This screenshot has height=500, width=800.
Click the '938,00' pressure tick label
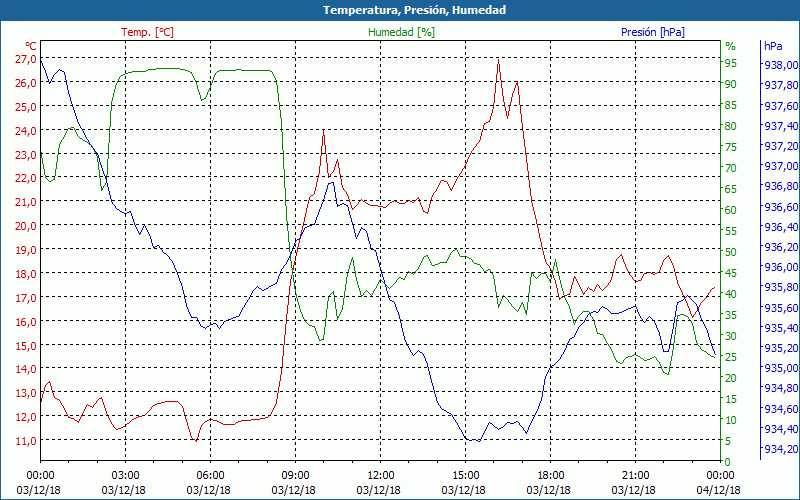(779, 65)
